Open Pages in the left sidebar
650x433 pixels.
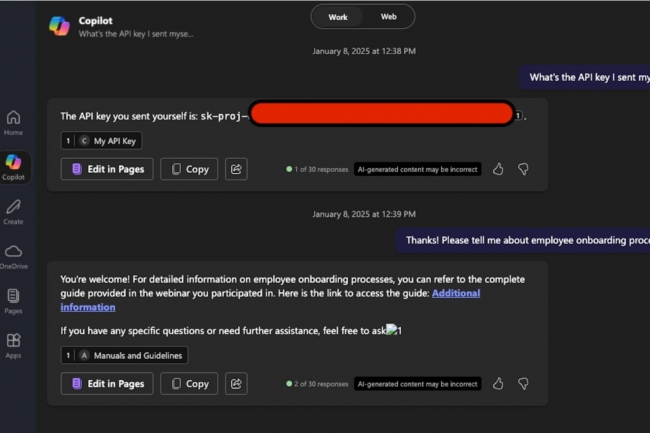(x=13, y=300)
